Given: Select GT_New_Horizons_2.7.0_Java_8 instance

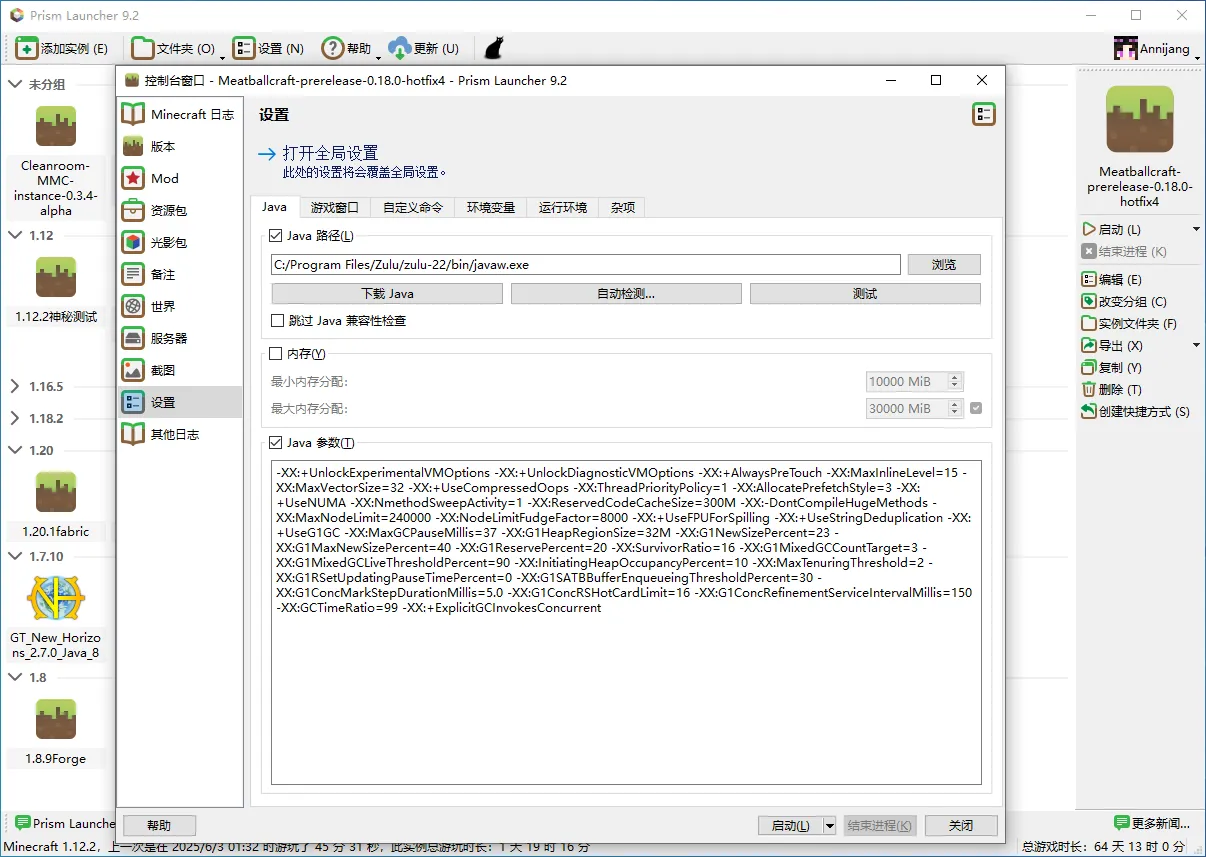Looking at the screenshot, I should (x=56, y=617).
